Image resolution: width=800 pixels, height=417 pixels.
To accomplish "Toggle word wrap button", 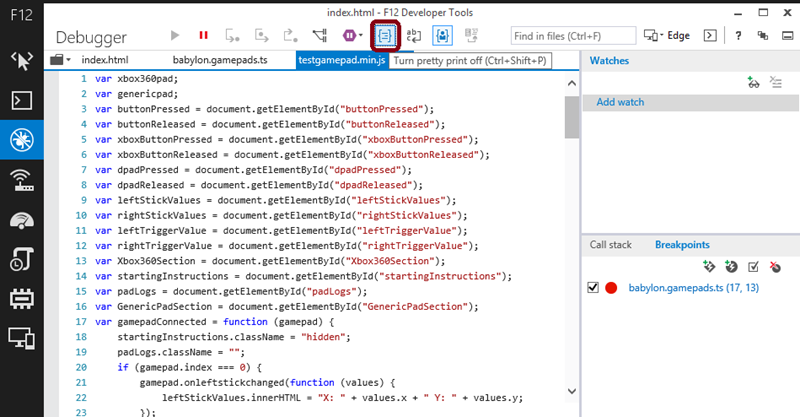I will (414, 35).
